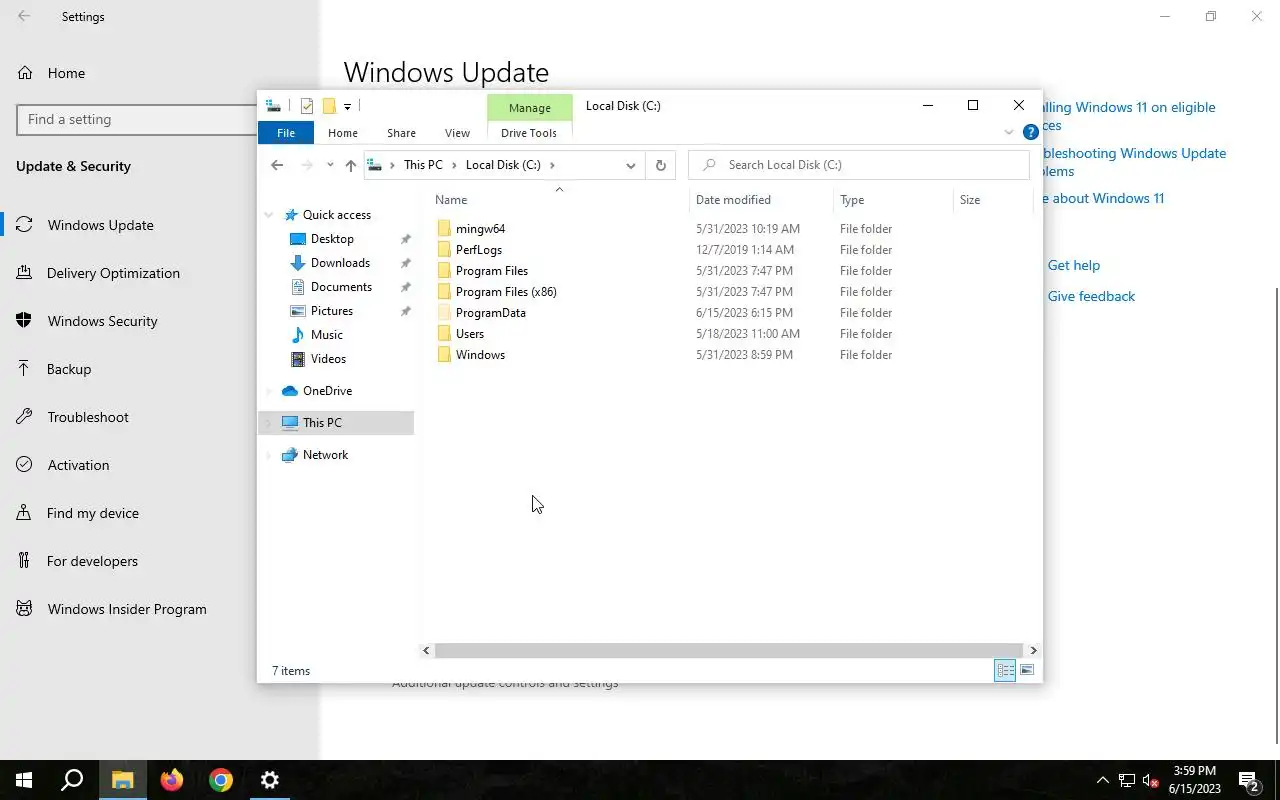Select the PerfLogs folder
The height and width of the screenshot is (800, 1280).
[x=479, y=250]
